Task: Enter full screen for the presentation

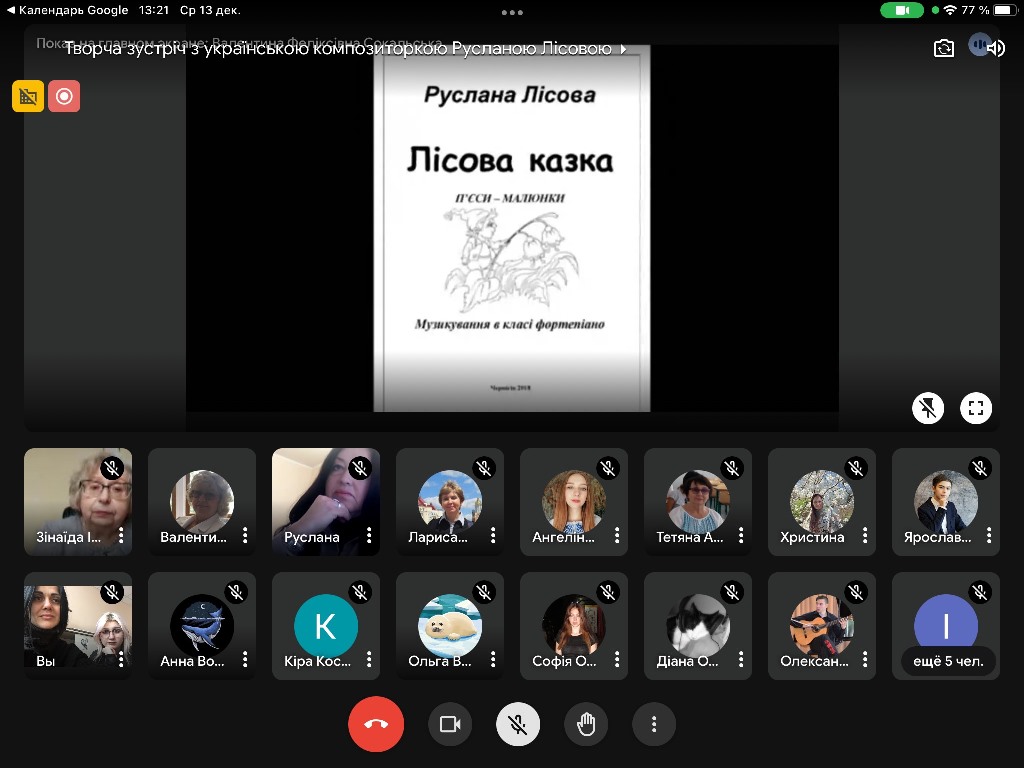Action: (x=976, y=407)
